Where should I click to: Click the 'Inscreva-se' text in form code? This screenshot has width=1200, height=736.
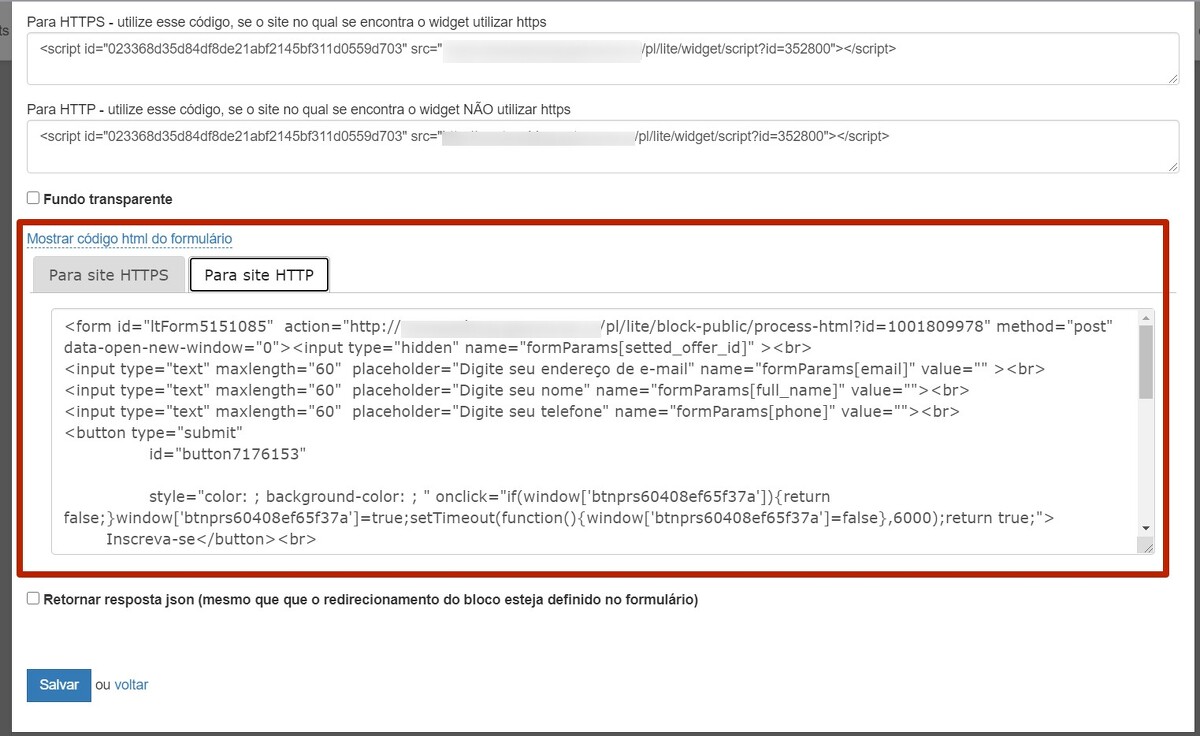tap(148, 539)
